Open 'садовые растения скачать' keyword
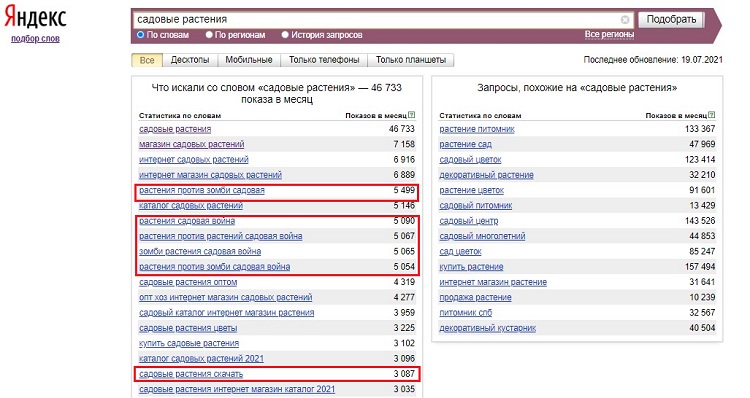The height and width of the screenshot is (398, 750). tap(191, 374)
